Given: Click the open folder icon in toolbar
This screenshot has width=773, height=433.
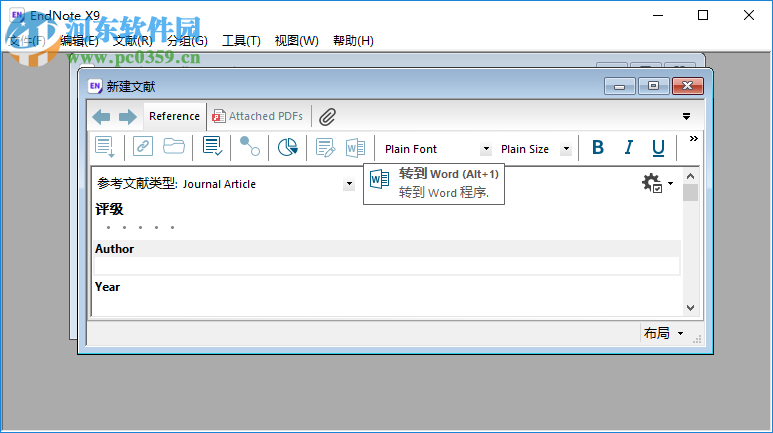Looking at the screenshot, I should (174, 146).
